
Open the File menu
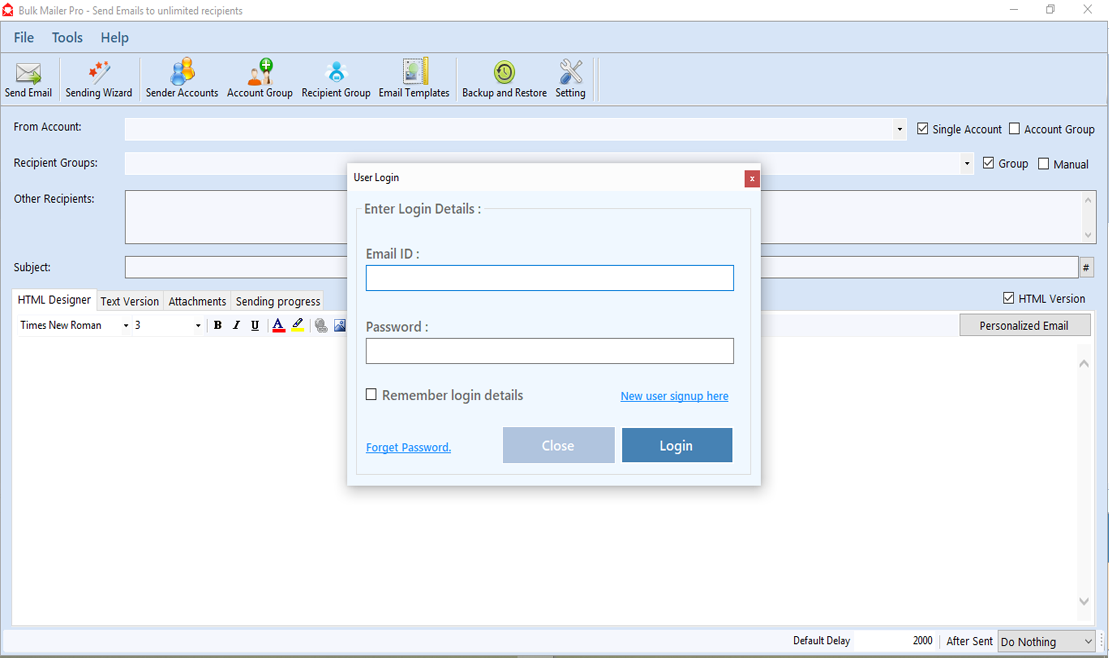point(24,37)
